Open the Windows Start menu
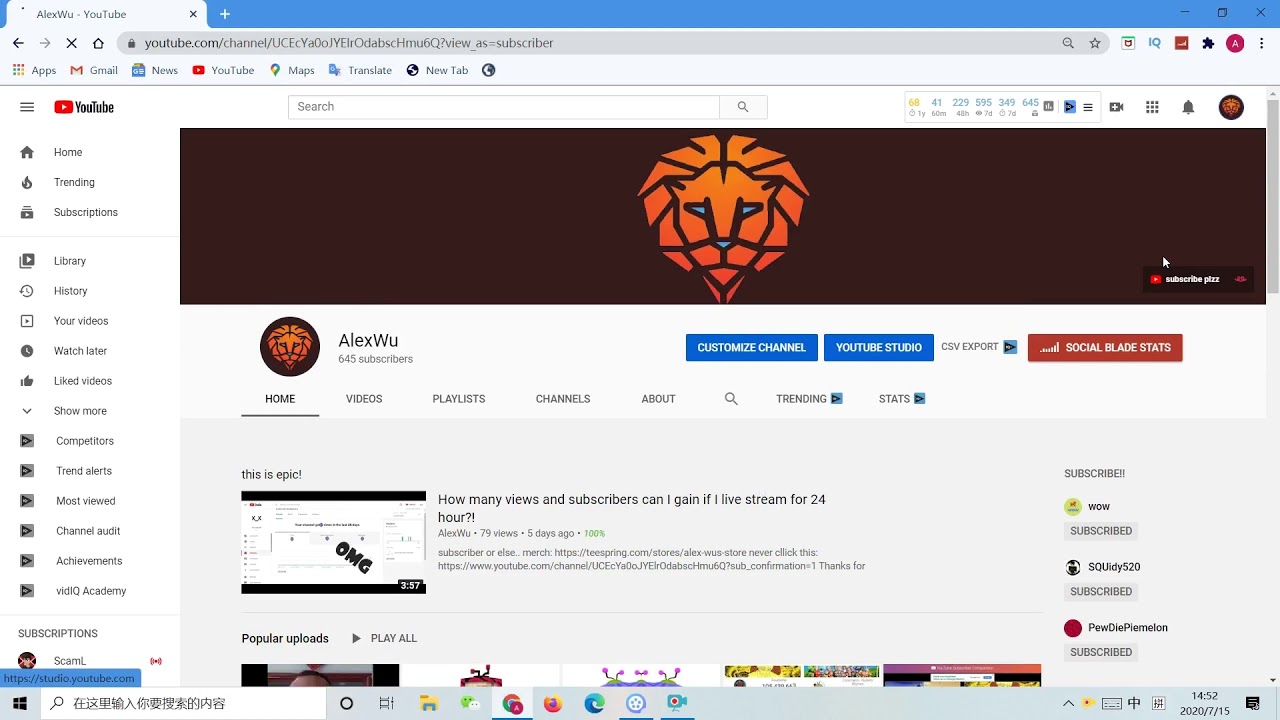This screenshot has width=1280, height=720. [x=19, y=703]
